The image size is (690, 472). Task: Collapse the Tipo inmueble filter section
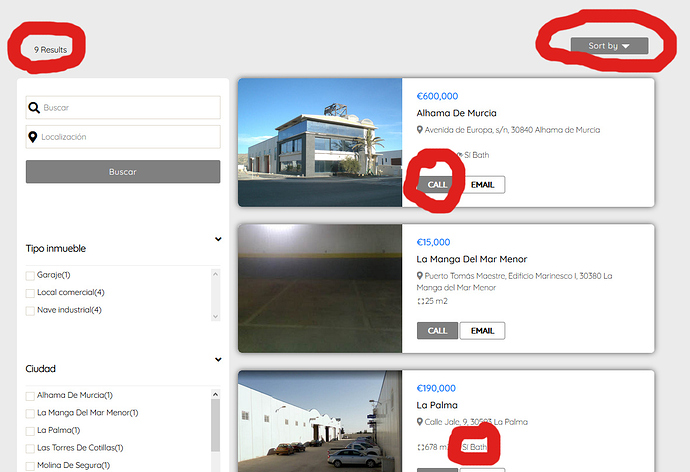[218, 239]
